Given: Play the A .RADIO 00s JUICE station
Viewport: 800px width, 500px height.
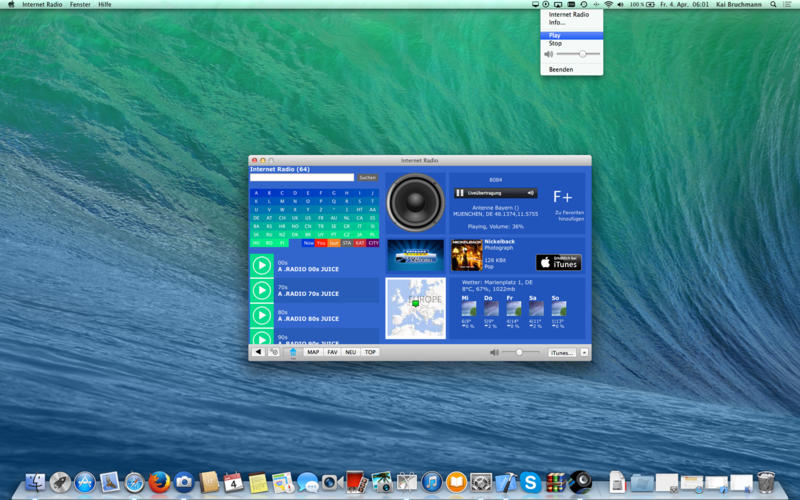Looking at the screenshot, I should tap(262, 265).
